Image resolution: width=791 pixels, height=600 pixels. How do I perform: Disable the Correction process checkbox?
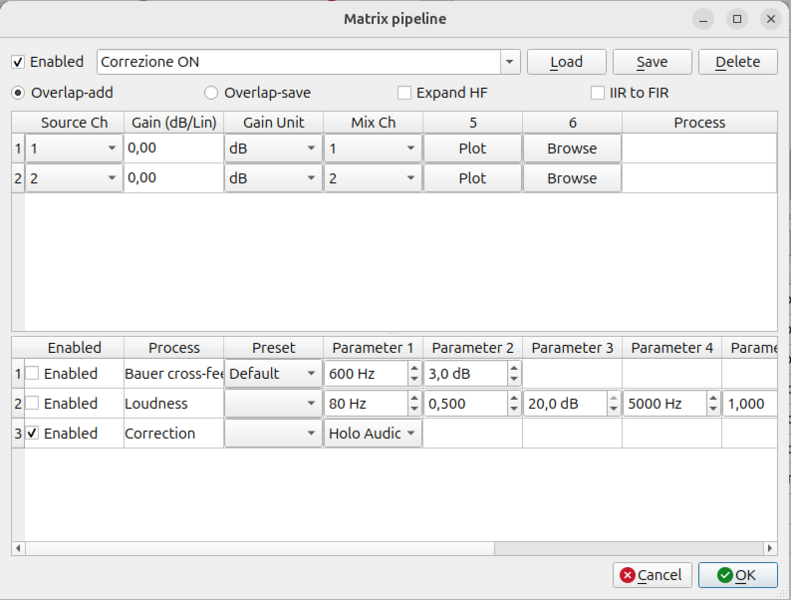click(x=33, y=433)
